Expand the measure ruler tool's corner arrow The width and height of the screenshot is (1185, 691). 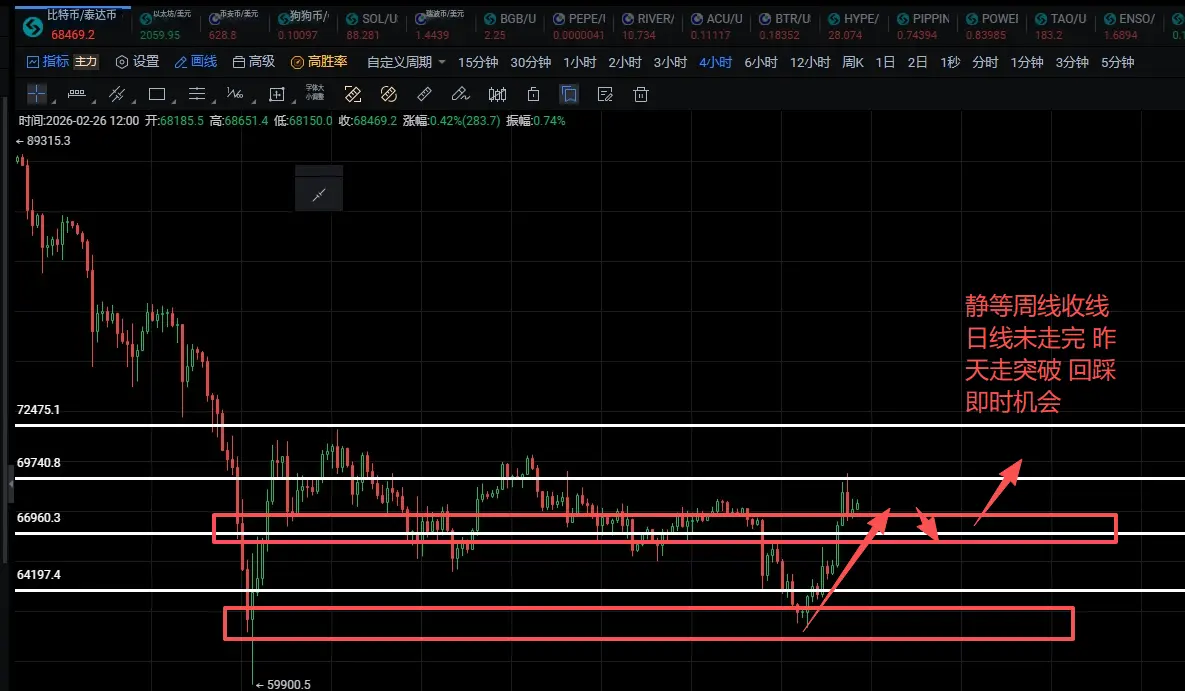point(94,102)
